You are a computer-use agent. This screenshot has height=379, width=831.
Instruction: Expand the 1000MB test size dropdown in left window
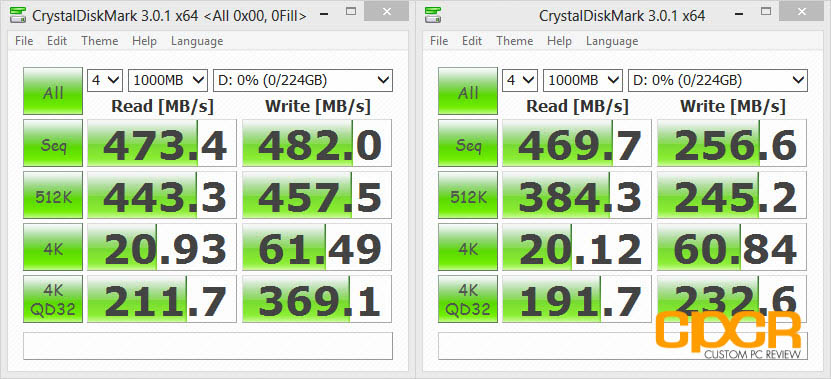pyautogui.click(x=168, y=81)
